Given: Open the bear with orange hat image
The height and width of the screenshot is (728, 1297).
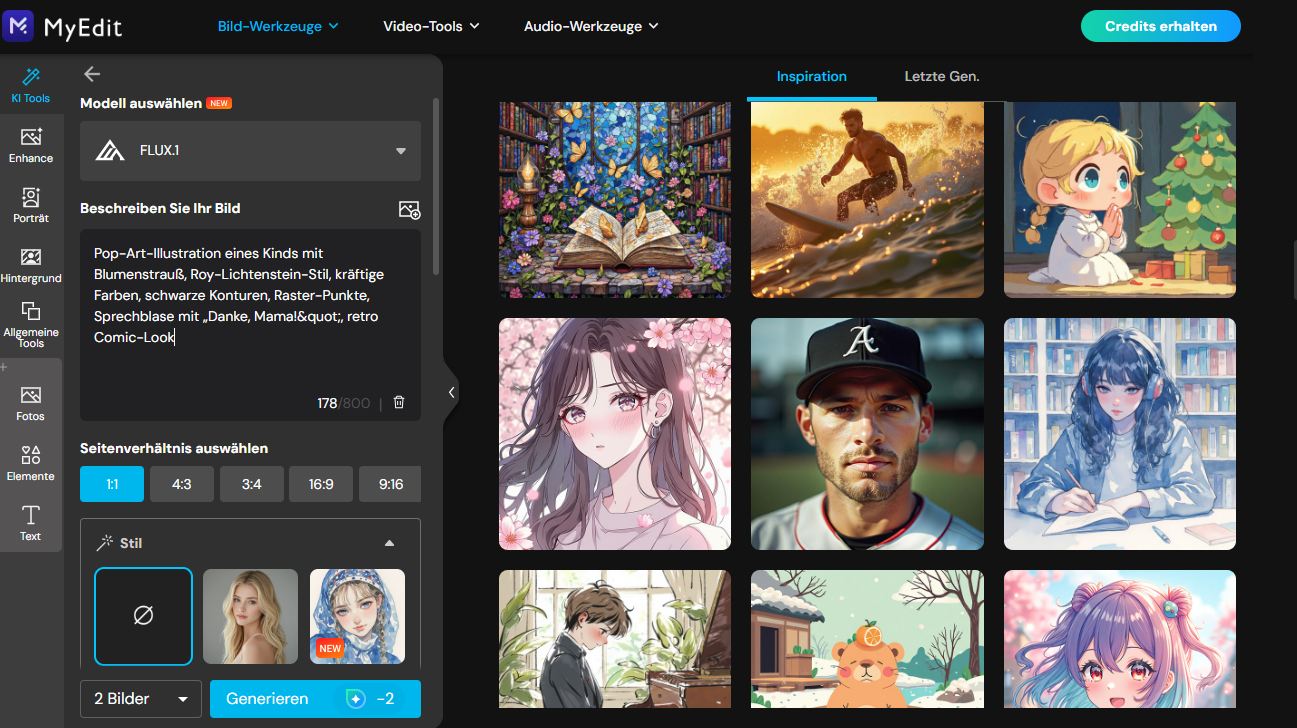Looking at the screenshot, I should tap(867, 639).
